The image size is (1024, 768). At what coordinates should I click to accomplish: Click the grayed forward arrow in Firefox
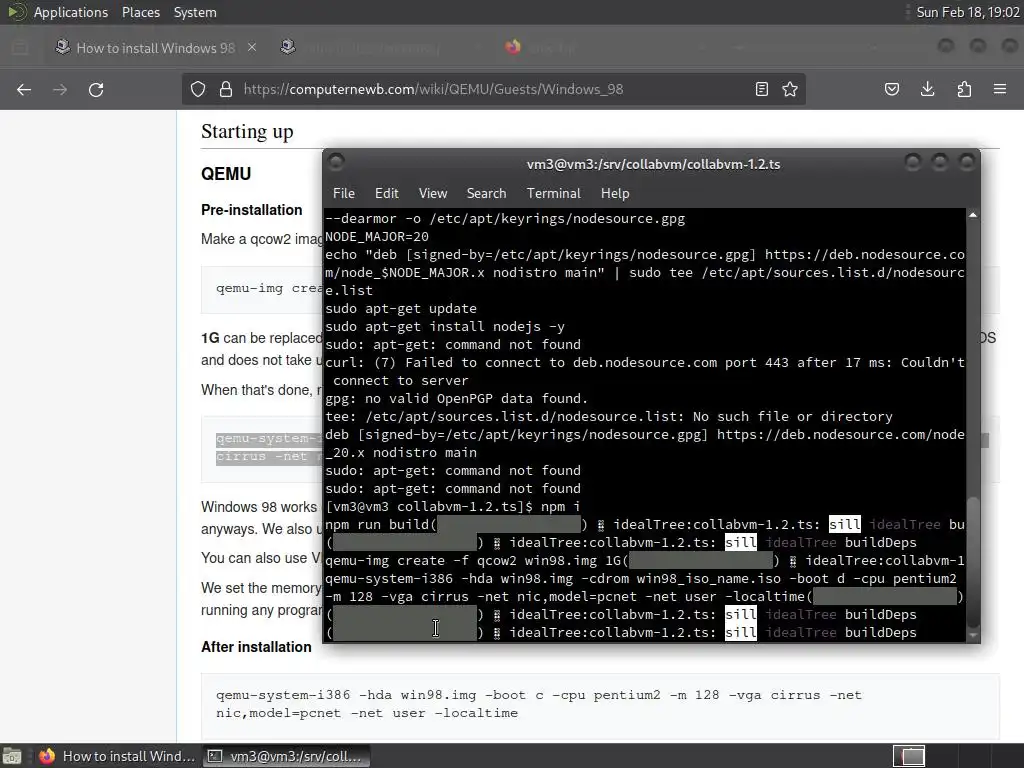(60, 89)
